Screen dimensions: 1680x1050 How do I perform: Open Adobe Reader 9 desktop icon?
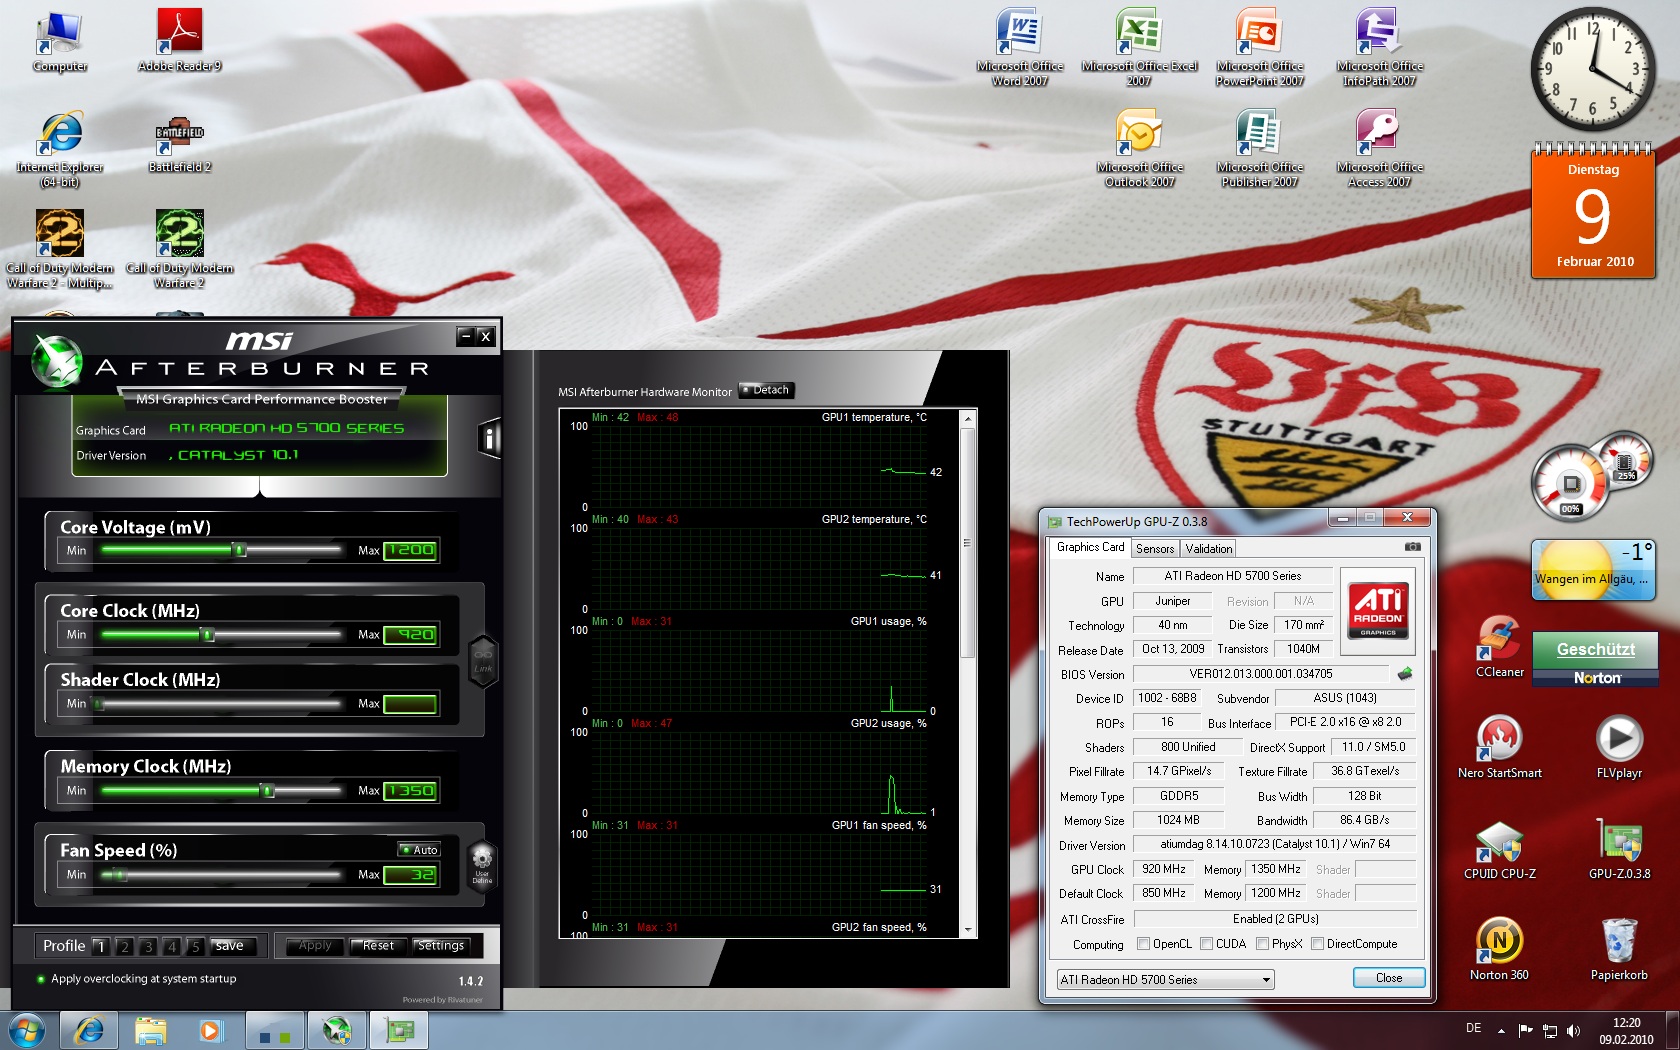tap(180, 41)
